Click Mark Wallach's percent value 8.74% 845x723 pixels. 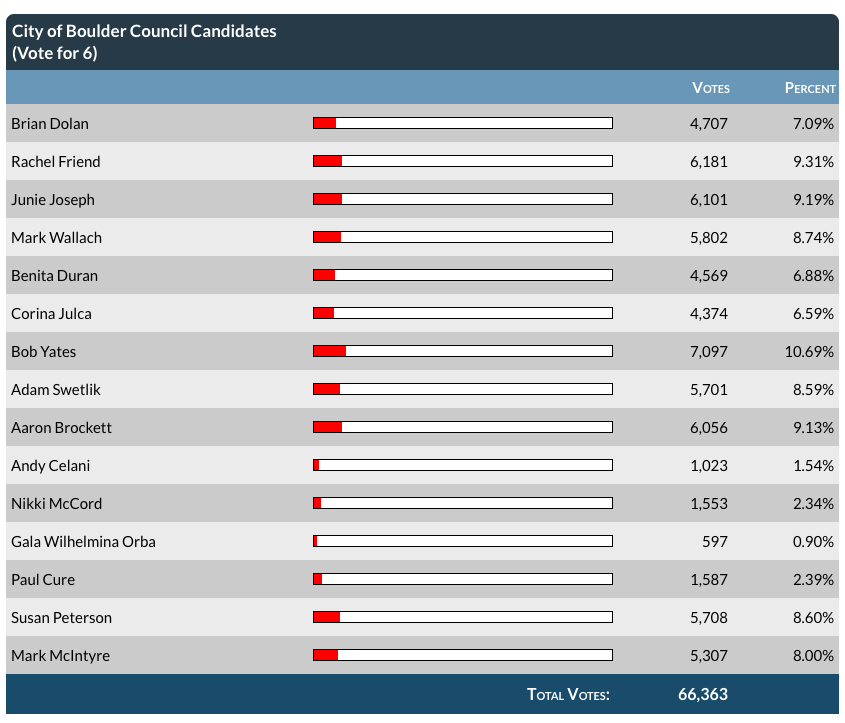(x=813, y=237)
